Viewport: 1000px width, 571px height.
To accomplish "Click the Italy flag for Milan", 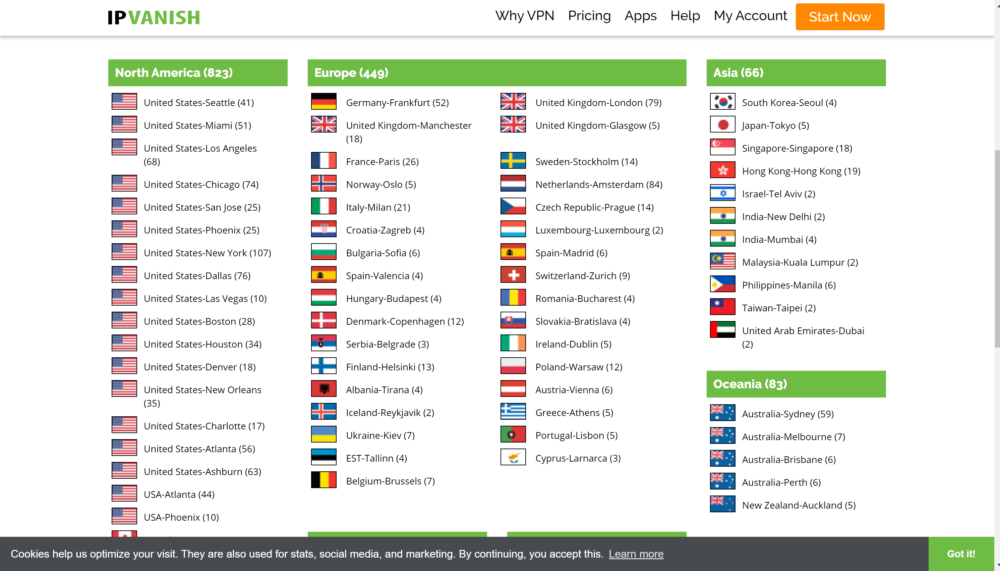I will [323, 207].
